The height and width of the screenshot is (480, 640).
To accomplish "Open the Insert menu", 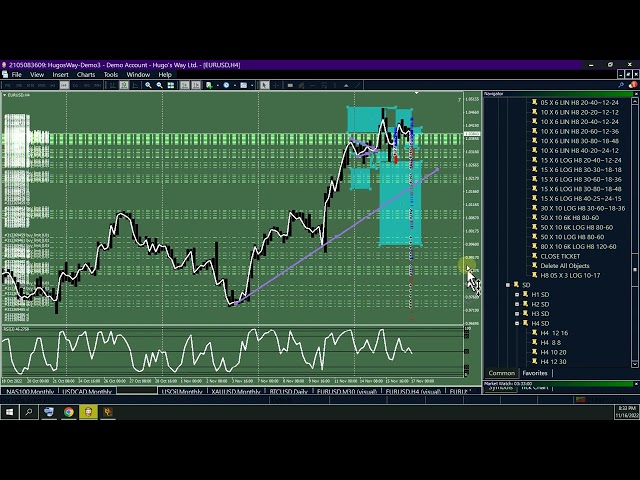I will click(x=61, y=74).
